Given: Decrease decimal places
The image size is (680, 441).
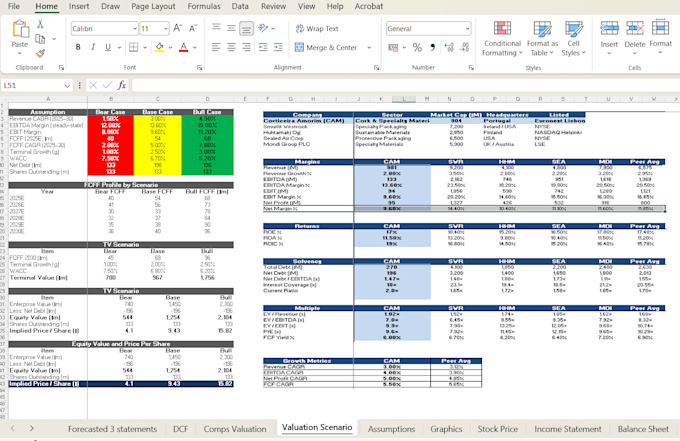Looking at the screenshot, I should [464, 47].
